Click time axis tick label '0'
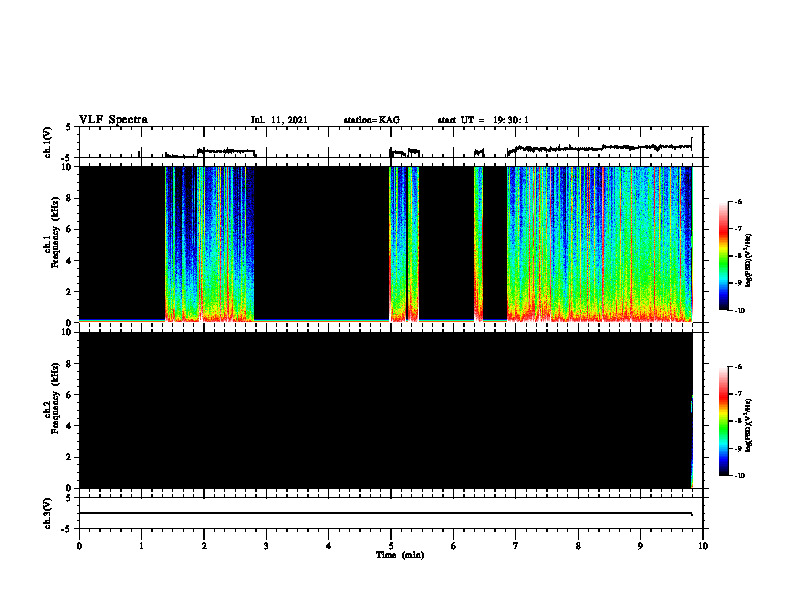Viewport: 792px width, 612px height. (x=79, y=546)
